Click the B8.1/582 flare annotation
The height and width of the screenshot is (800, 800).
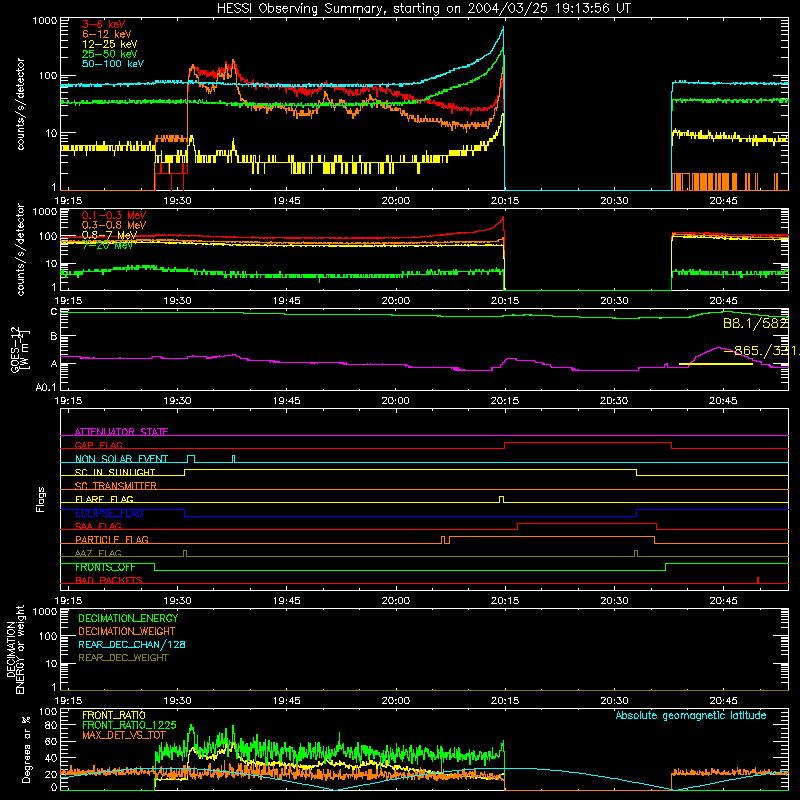point(755,323)
